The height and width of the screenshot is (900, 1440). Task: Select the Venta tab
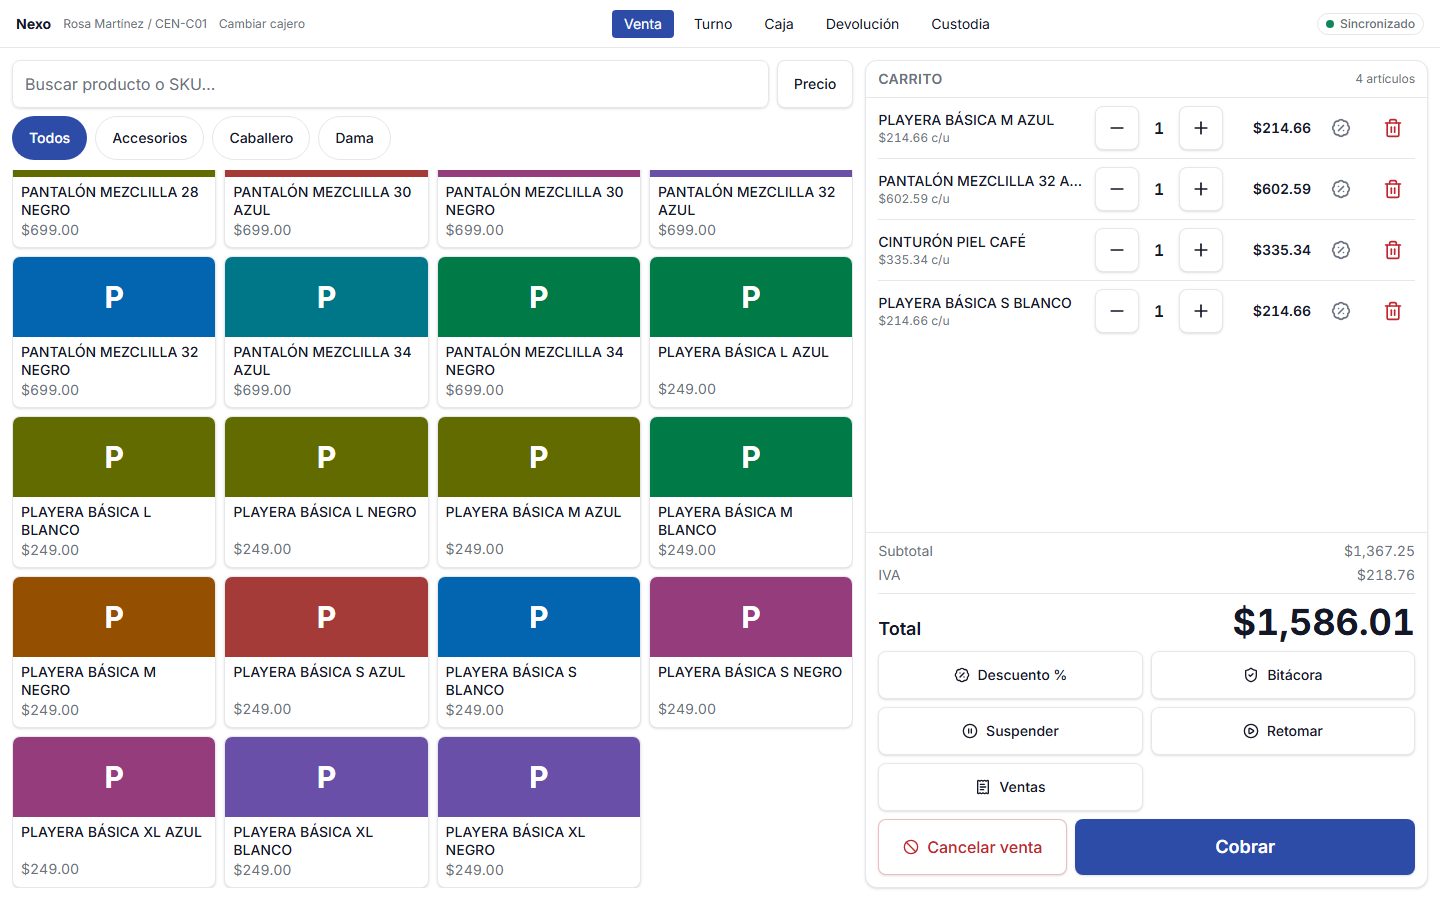point(643,24)
